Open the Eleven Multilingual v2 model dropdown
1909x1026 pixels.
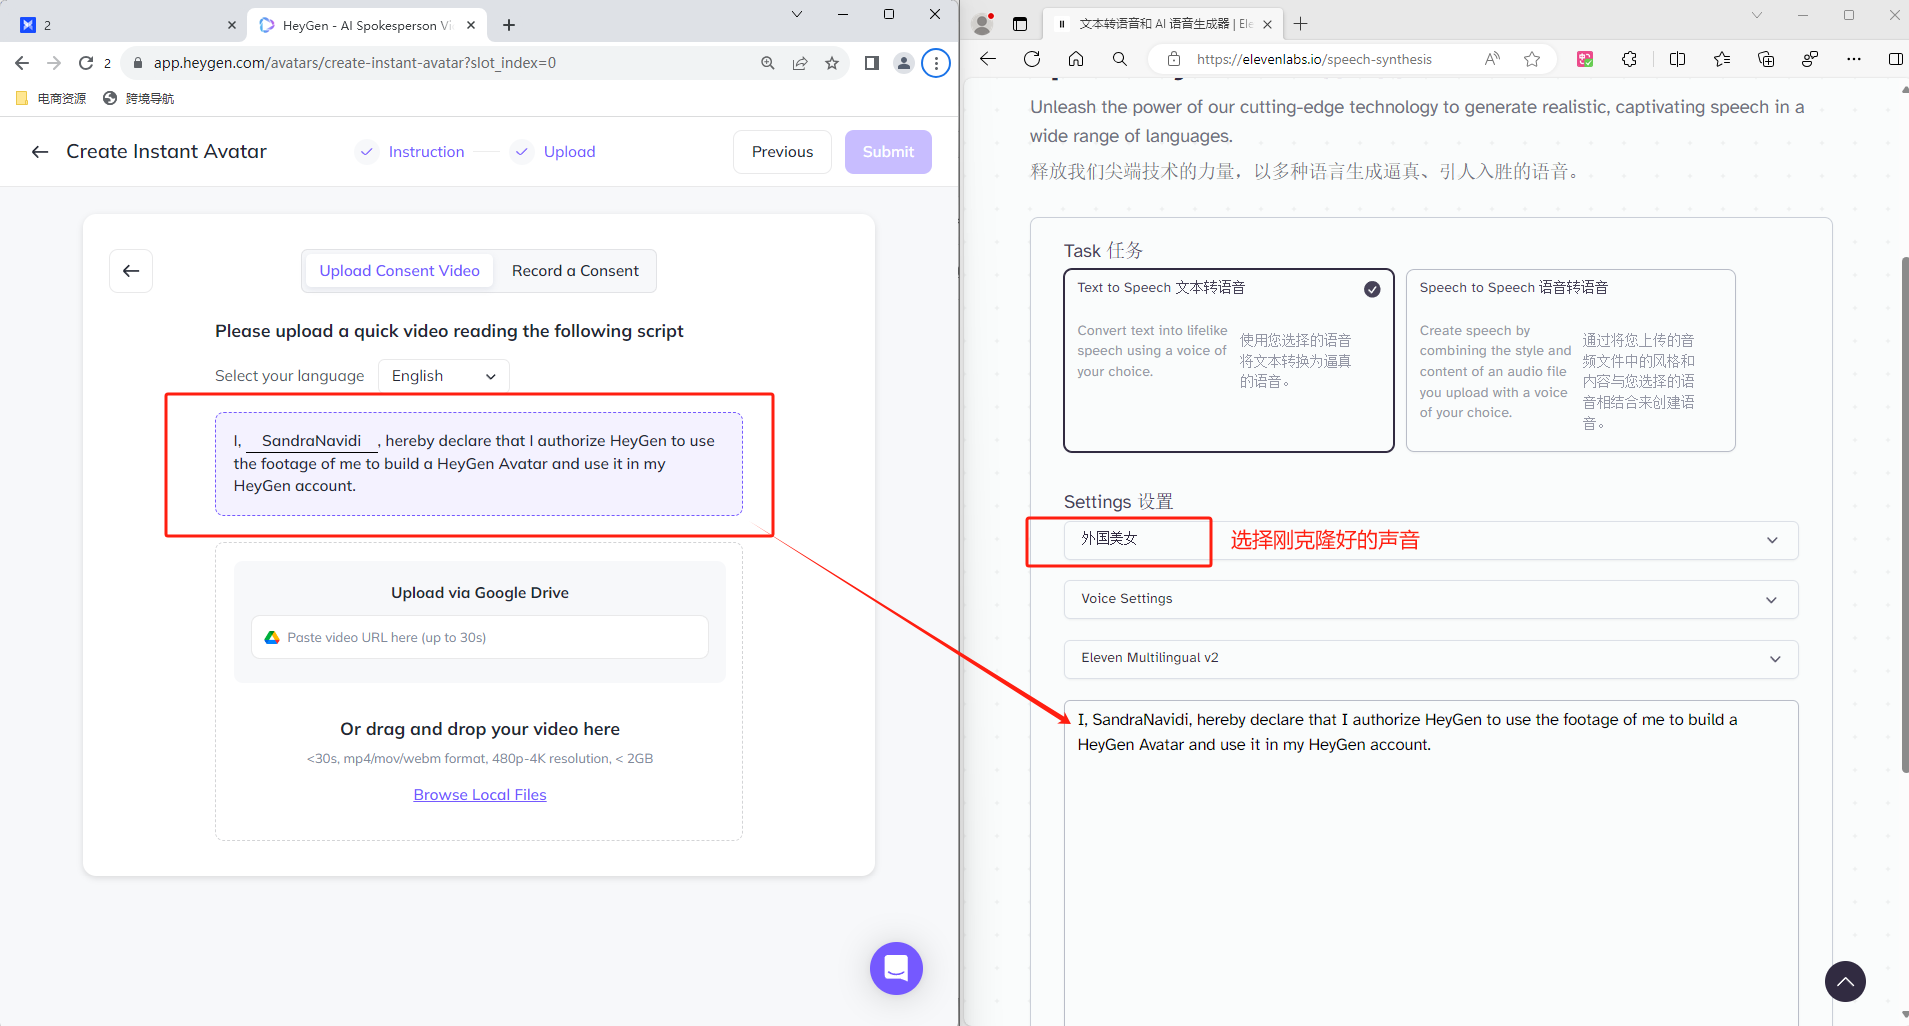(x=1431, y=658)
